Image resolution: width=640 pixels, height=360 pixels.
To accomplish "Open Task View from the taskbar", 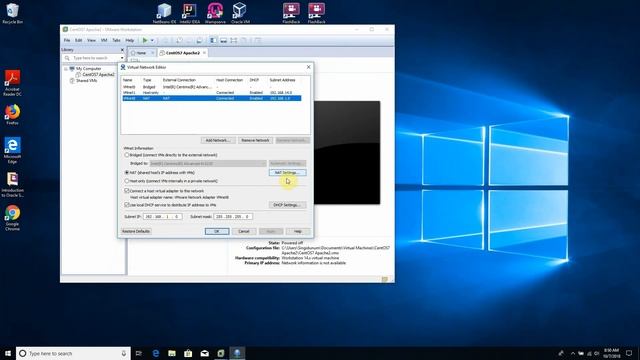I will coord(139,353).
